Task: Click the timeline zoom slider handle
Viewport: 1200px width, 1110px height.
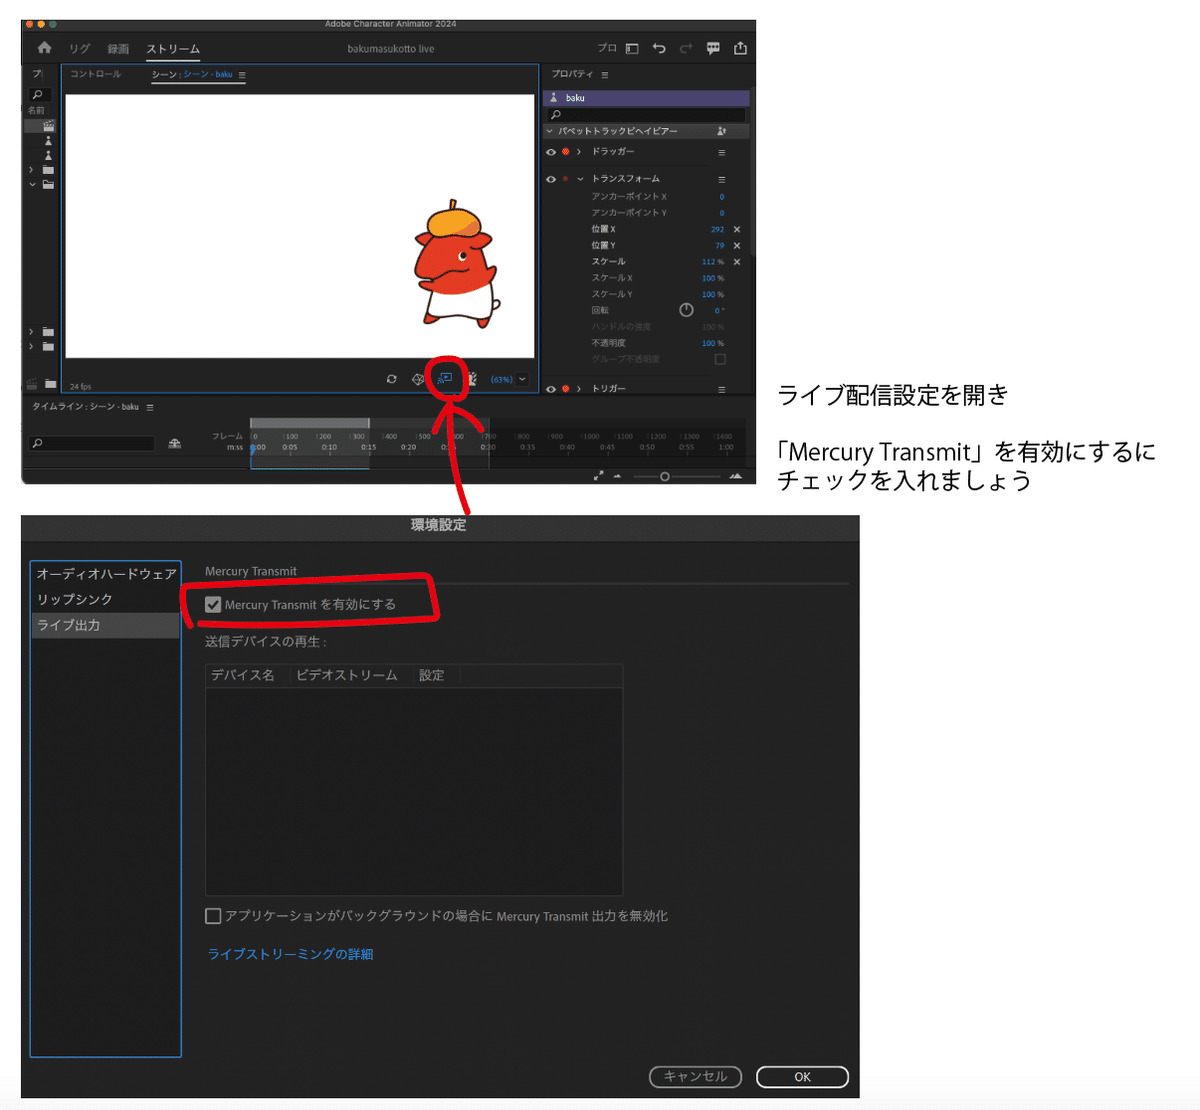Action: coord(665,477)
